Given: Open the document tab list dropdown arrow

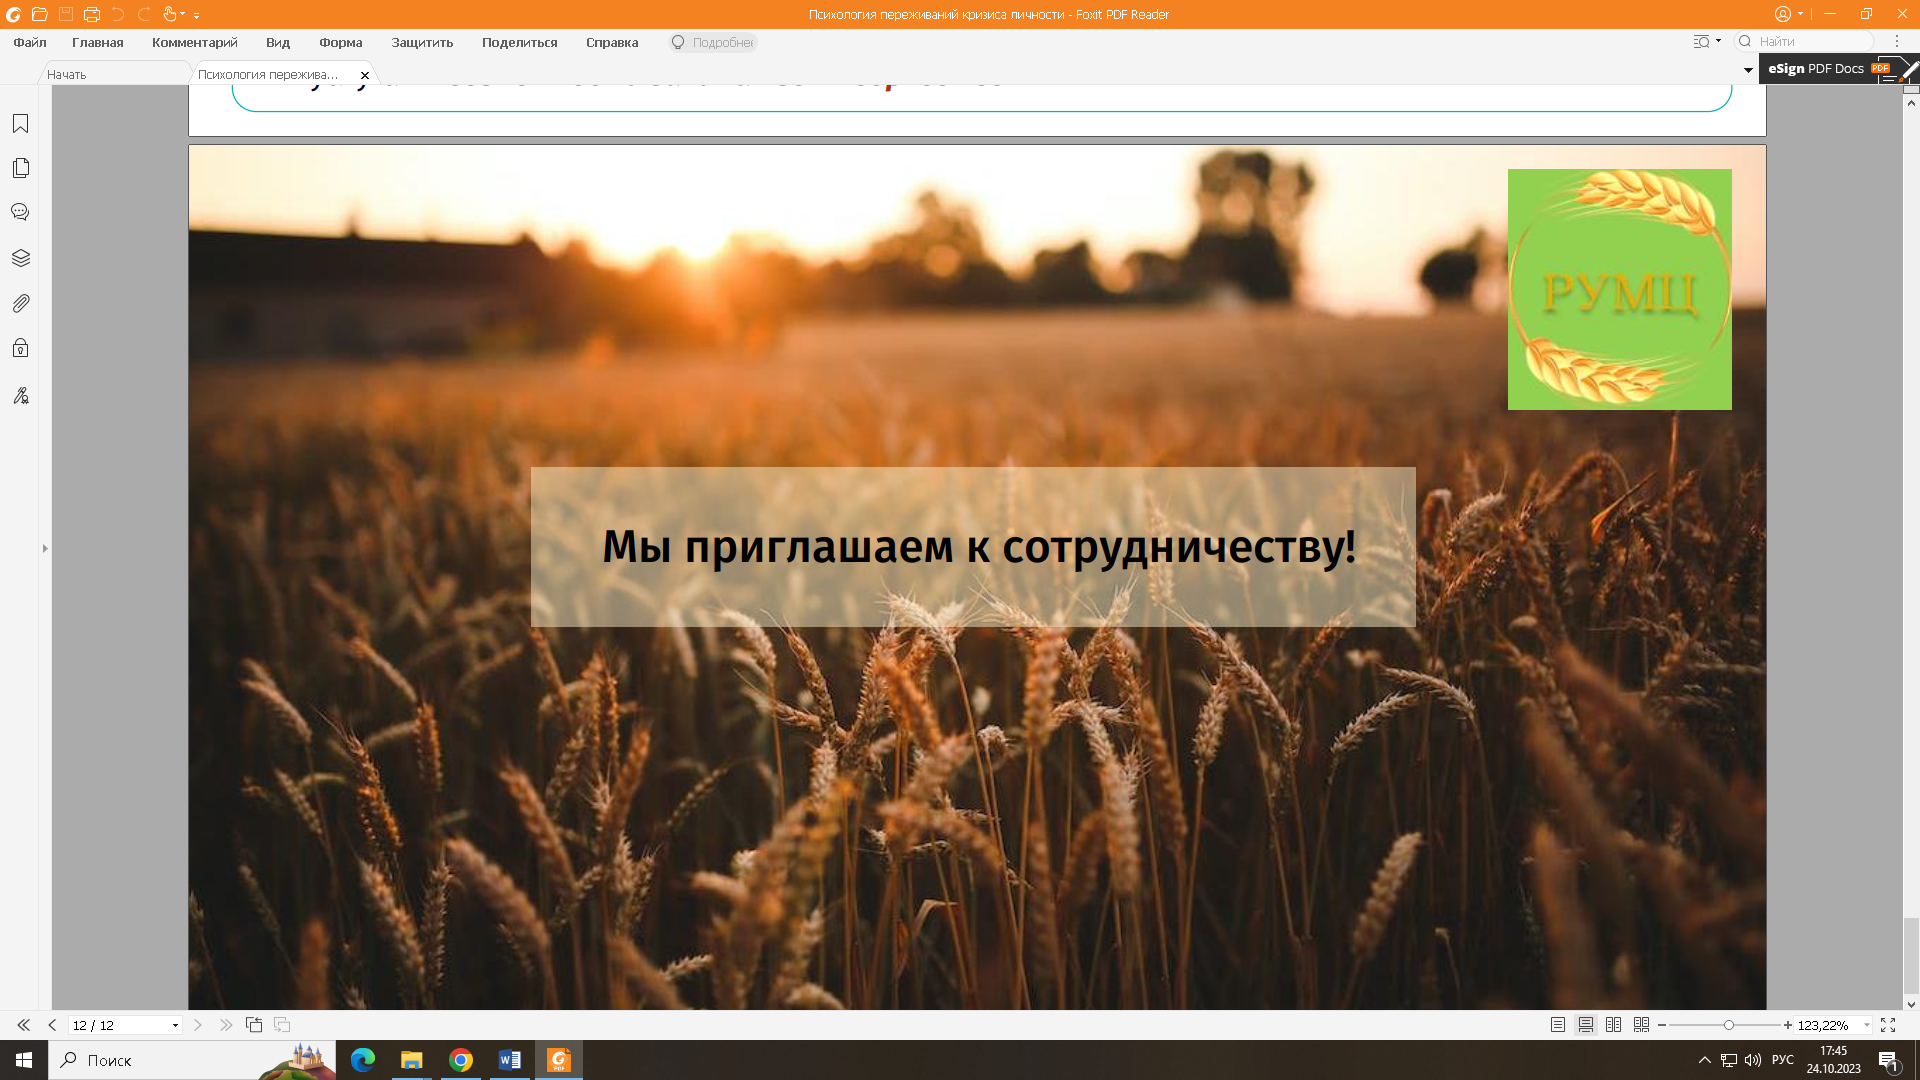Looking at the screenshot, I should click(x=1748, y=70).
